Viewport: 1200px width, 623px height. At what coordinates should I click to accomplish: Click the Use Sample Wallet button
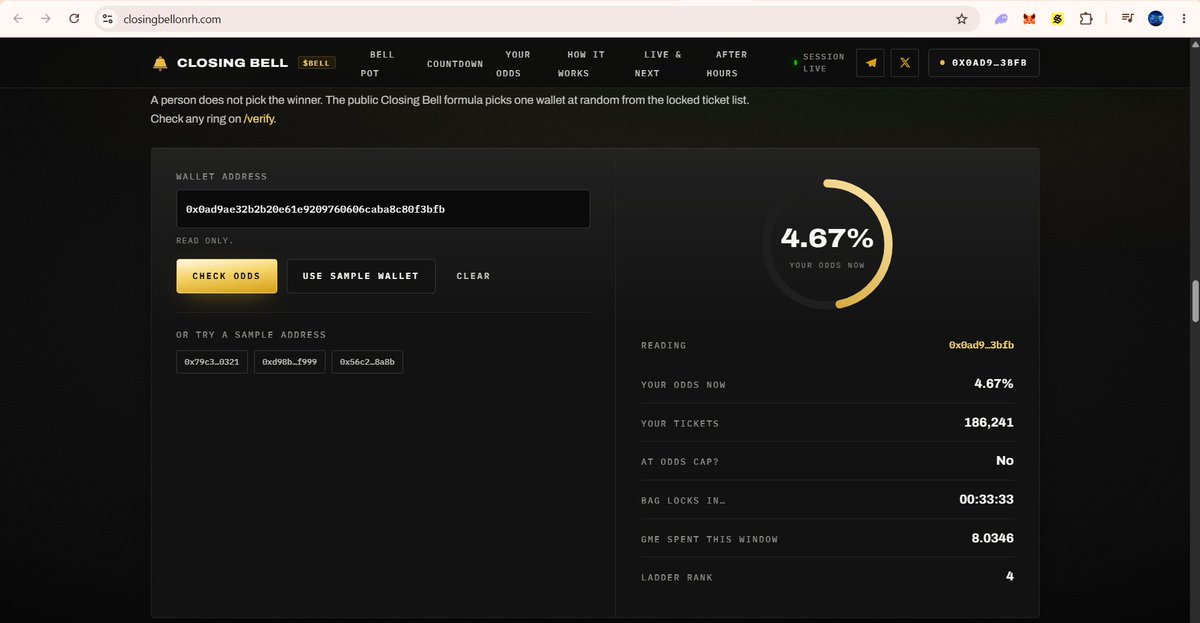tap(361, 276)
